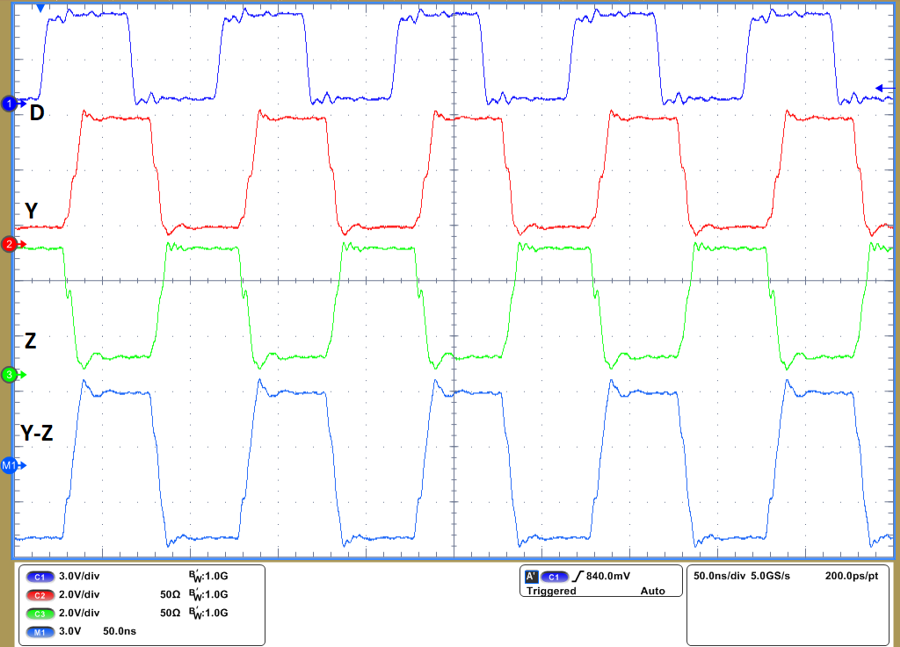Click the trigger level arrow on right edge
The image size is (900, 647).
point(881,89)
